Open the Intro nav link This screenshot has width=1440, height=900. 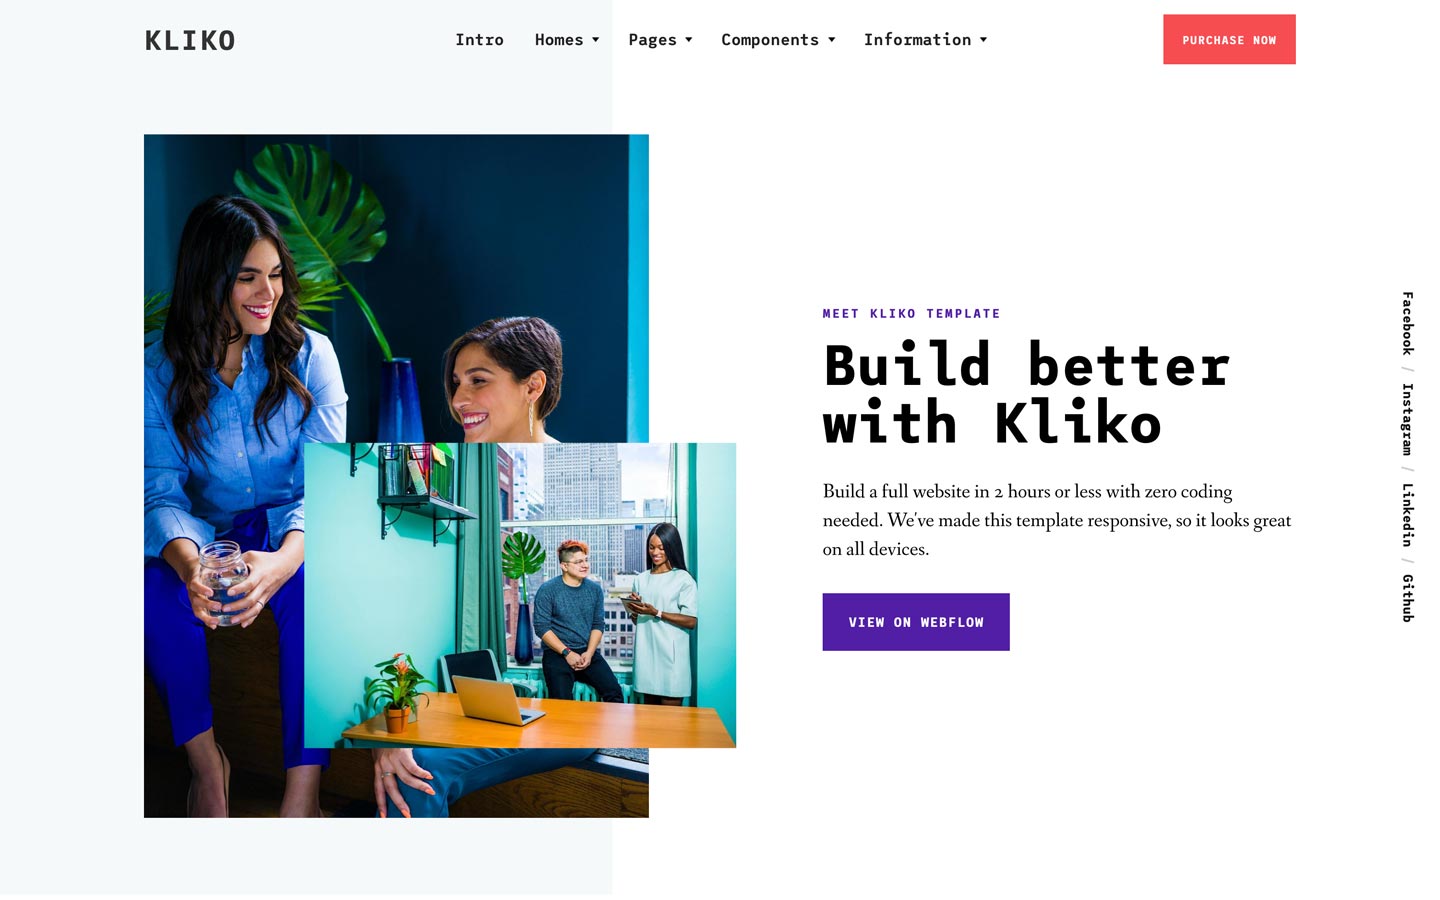coord(479,40)
